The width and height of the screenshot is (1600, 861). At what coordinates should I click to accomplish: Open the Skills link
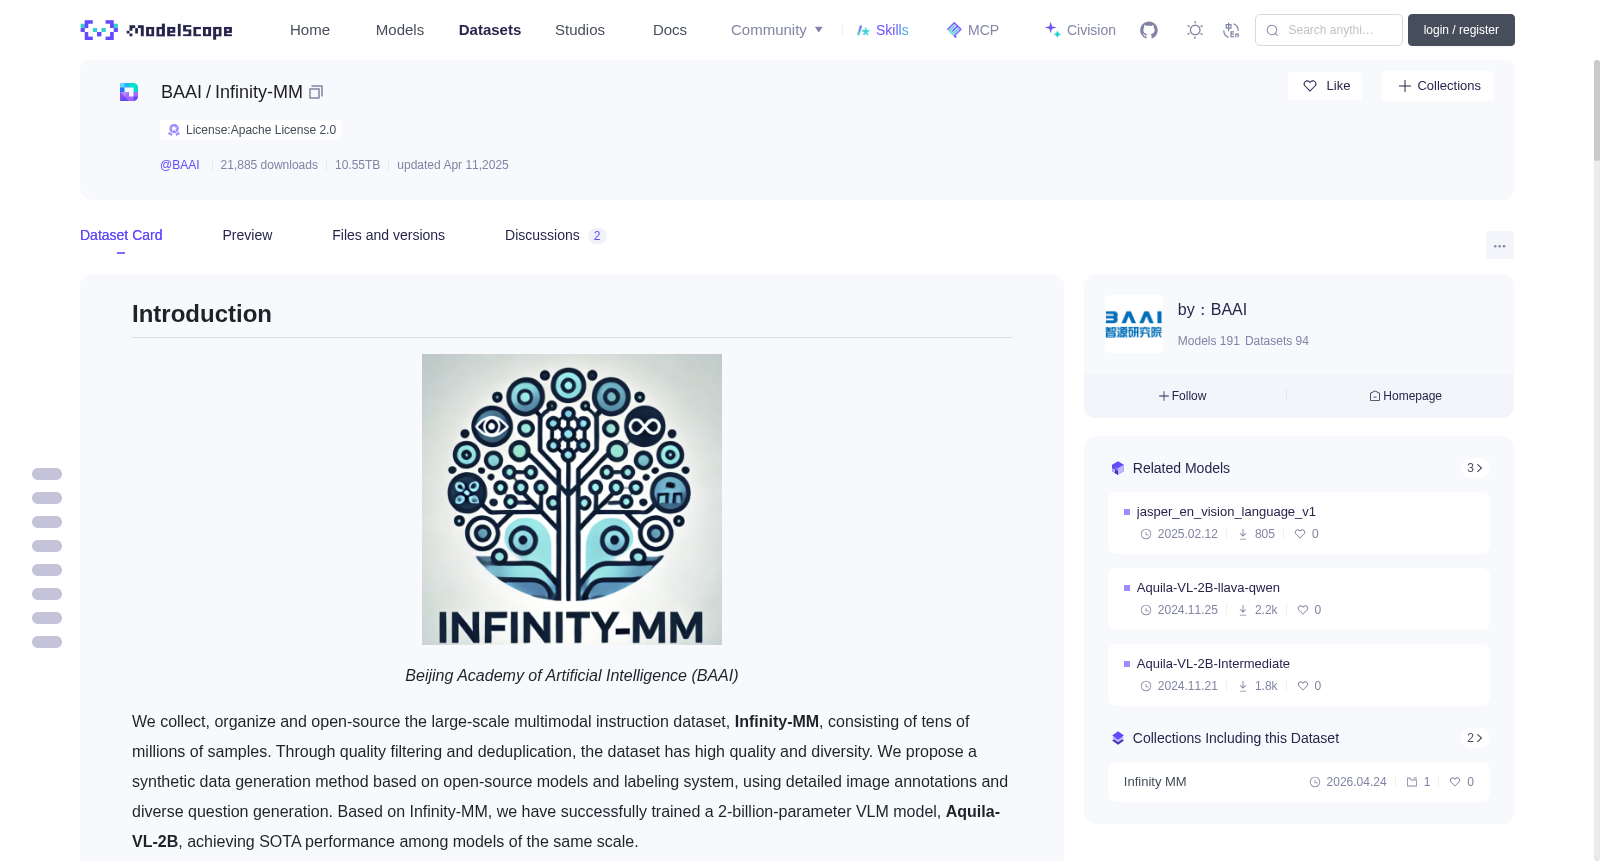click(882, 30)
